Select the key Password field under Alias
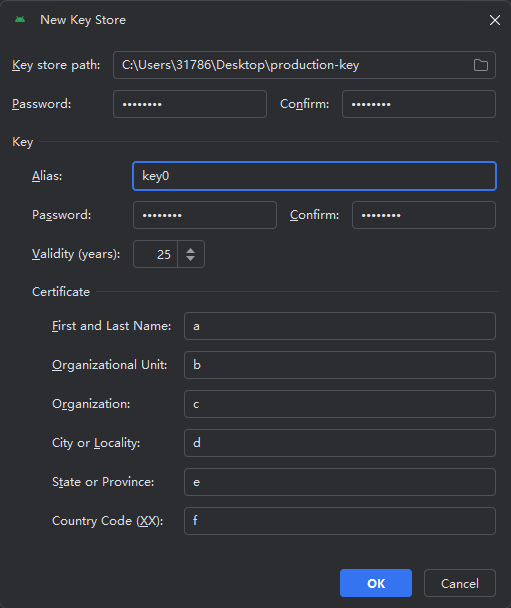This screenshot has height=608, width=511. point(205,215)
